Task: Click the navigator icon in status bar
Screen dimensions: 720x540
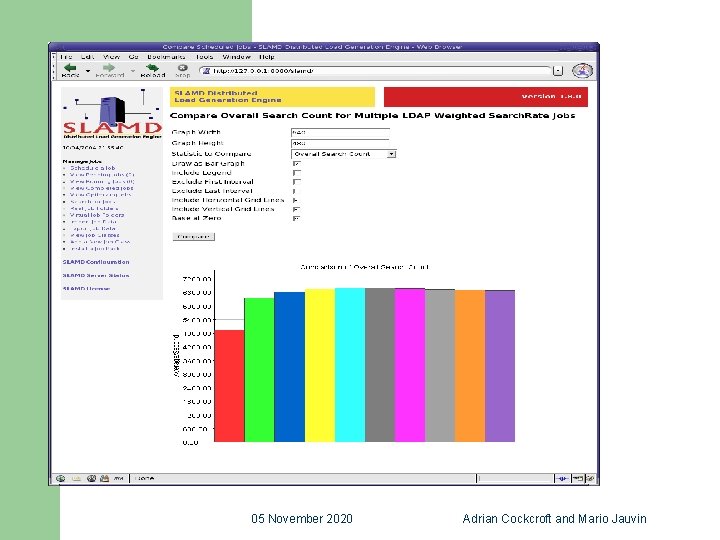Action: [60, 478]
